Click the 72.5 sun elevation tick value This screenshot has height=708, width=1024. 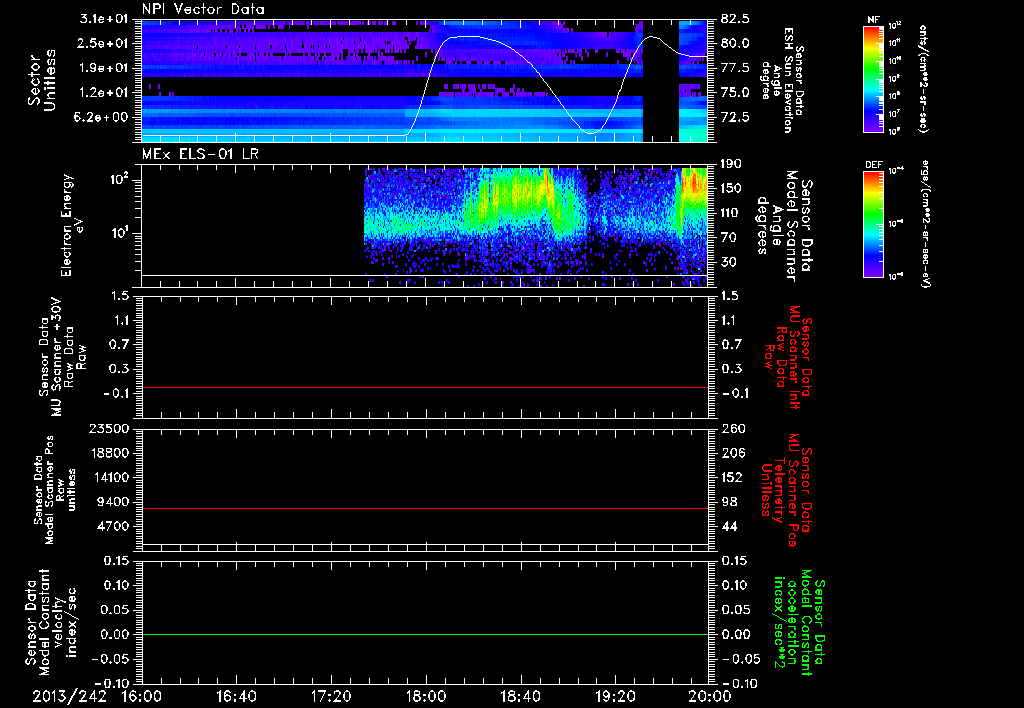pyautogui.click(x=735, y=117)
